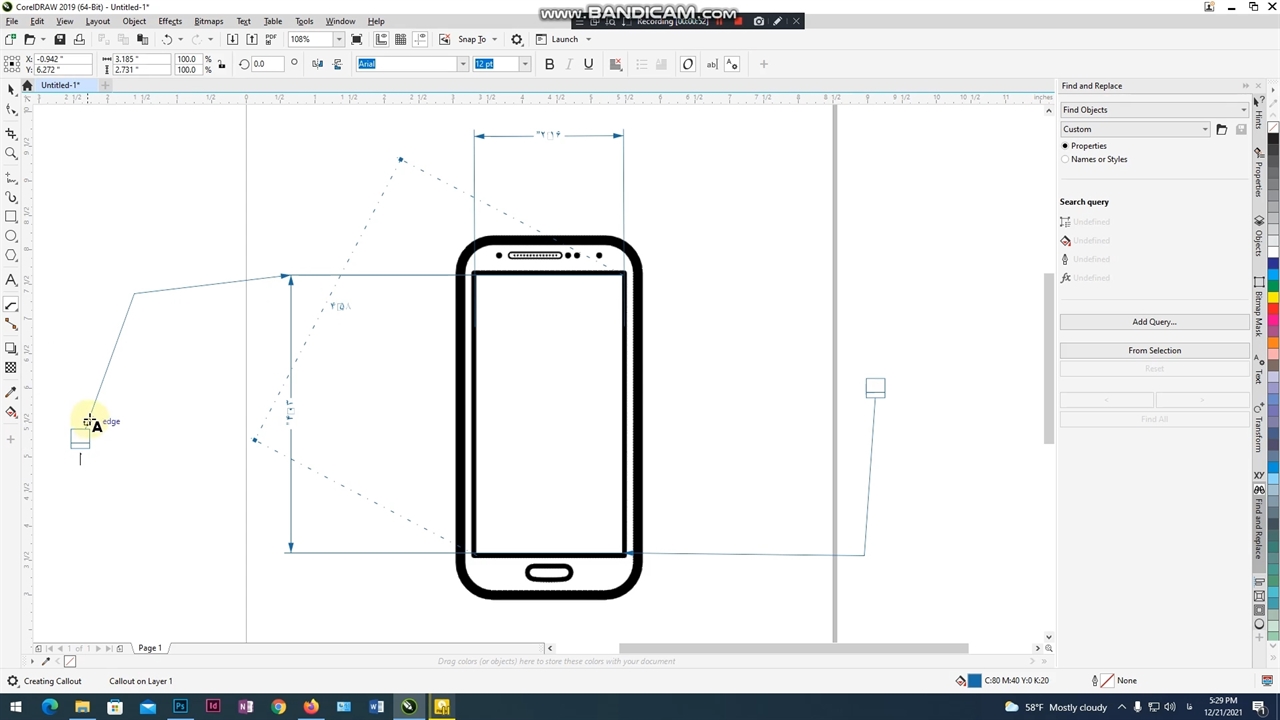Switch to the Page 1 tab

[x=150, y=648]
